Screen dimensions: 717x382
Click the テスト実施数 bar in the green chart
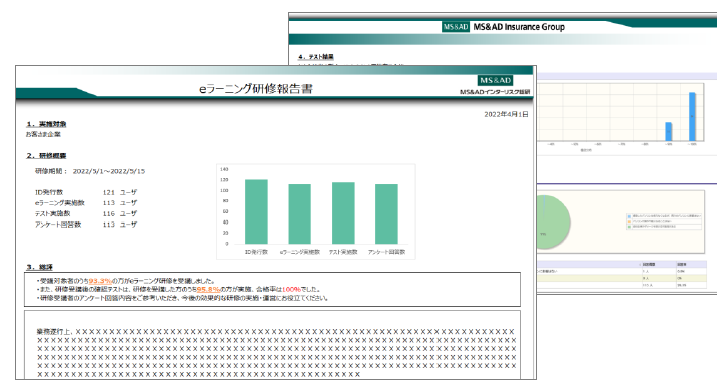tap(343, 213)
